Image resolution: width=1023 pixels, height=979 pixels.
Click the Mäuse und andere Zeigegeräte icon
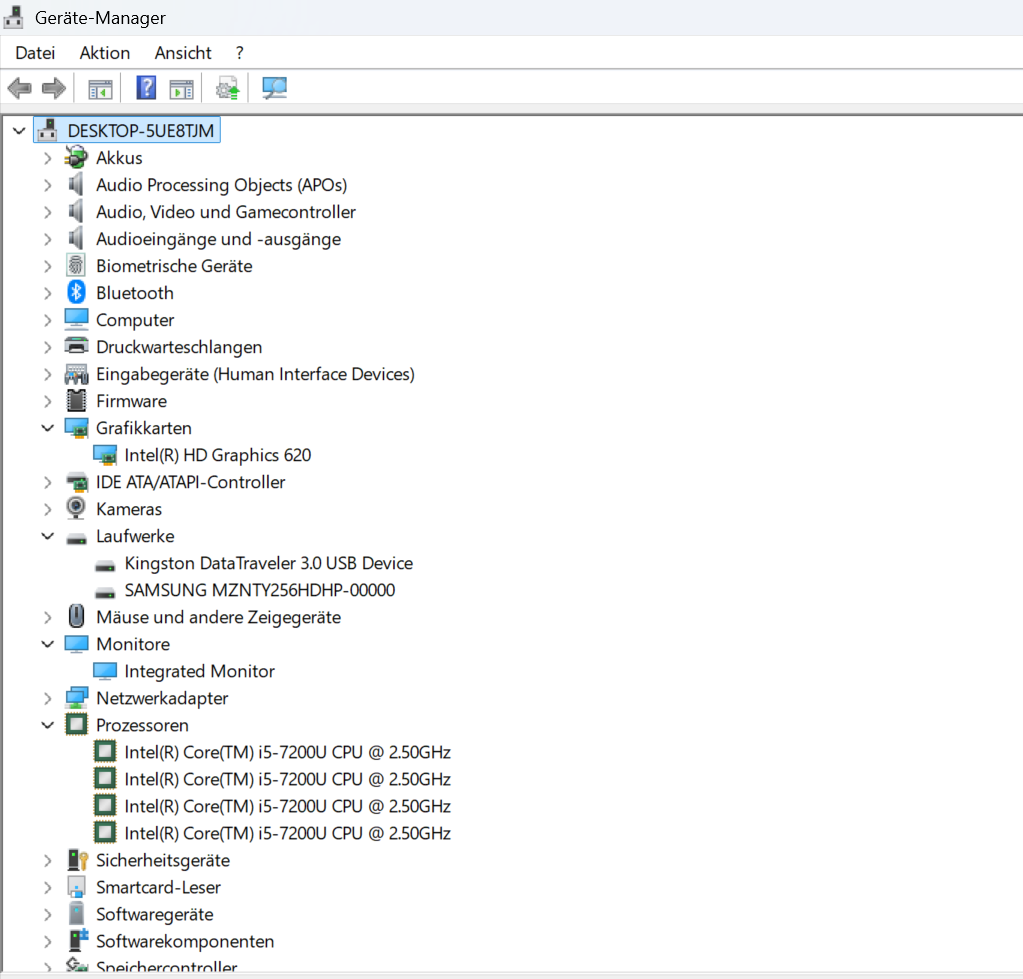(x=76, y=616)
